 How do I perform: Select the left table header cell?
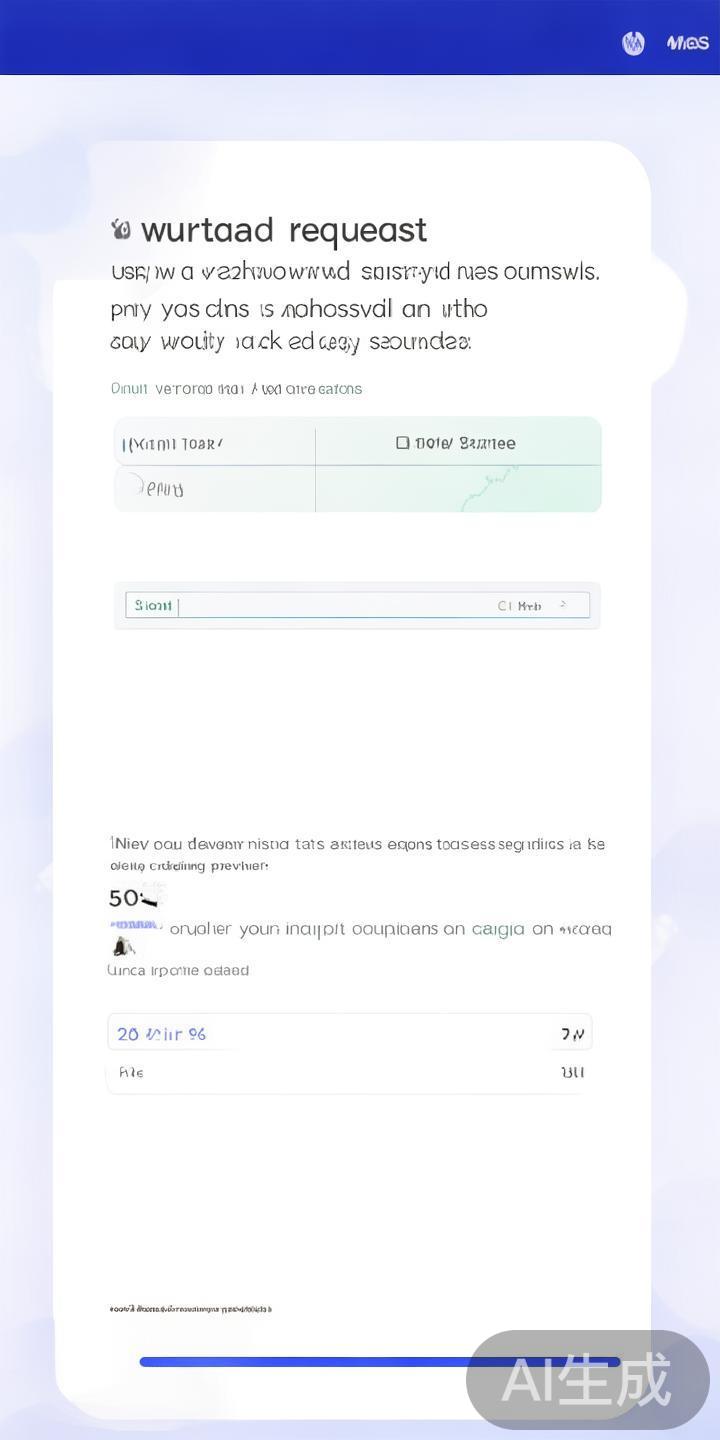pos(215,443)
